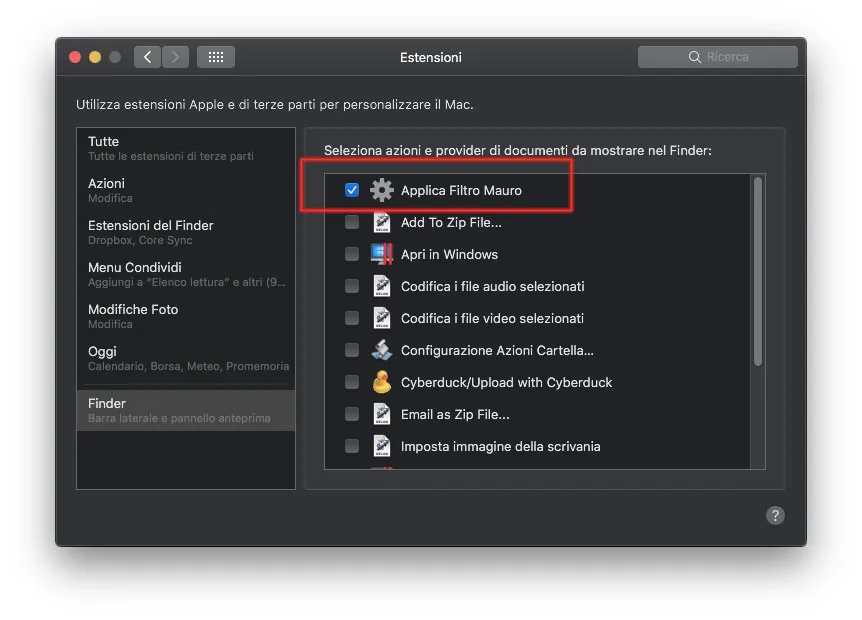
Task: Click the Configurazione Azioni Cartella icon
Action: 383,350
